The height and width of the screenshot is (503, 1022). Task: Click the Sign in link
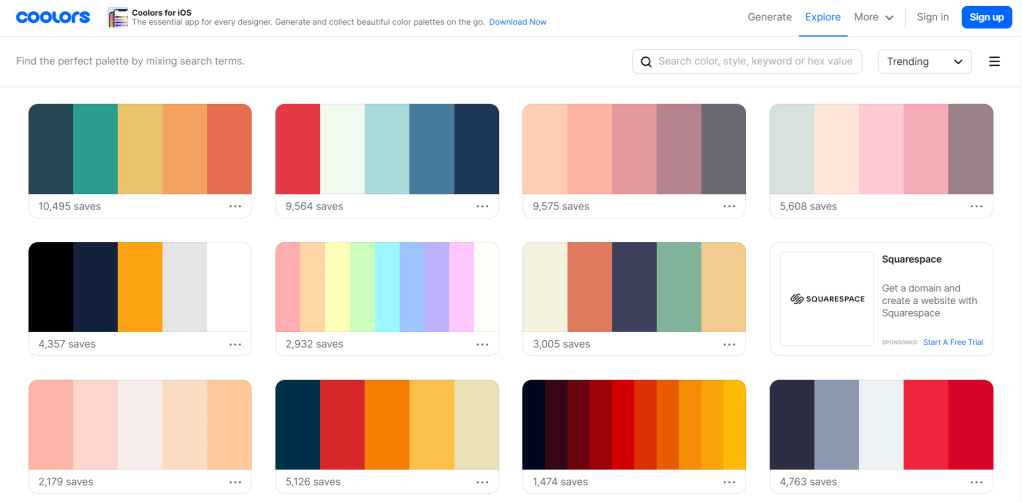[932, 17]
